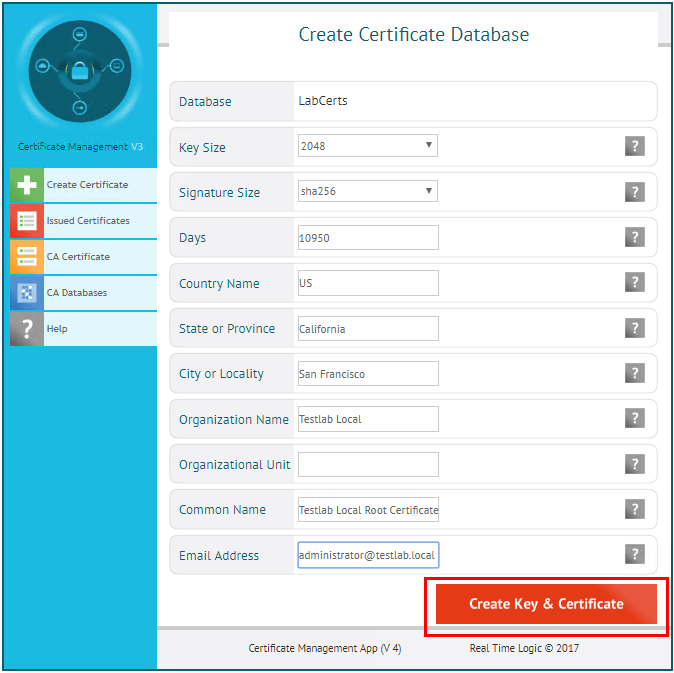Click the red Issued Certificates list icon
This screenshot has width=674, height=673.
(x=27, y=221)
